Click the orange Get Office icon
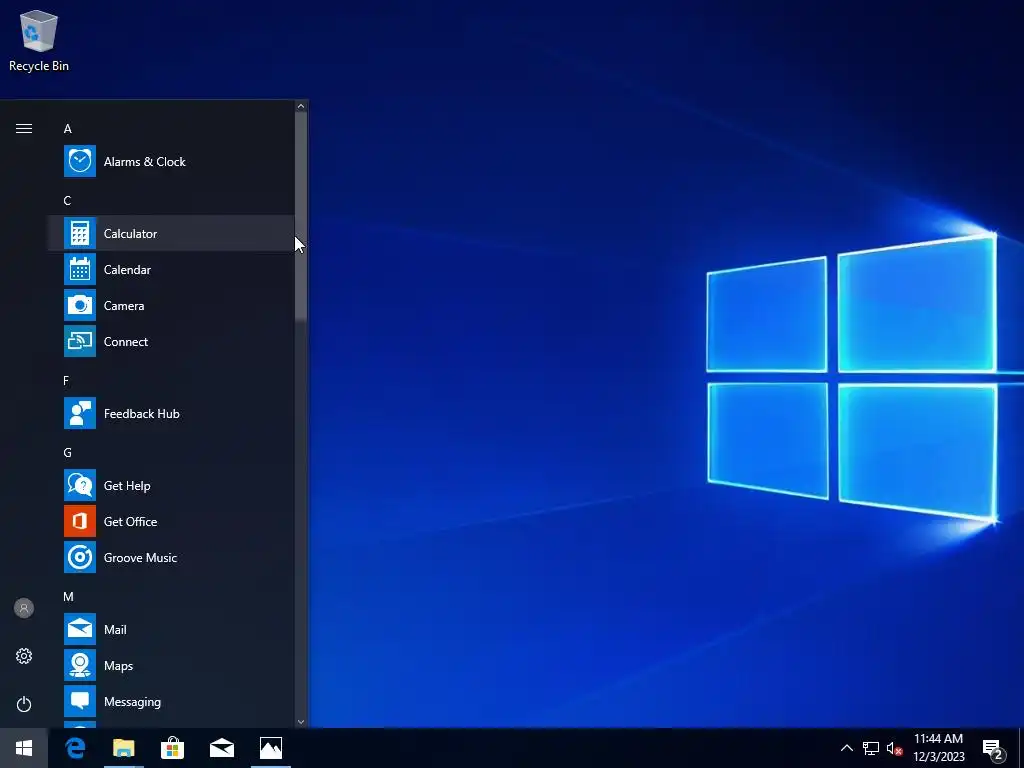 click(80, 521)
